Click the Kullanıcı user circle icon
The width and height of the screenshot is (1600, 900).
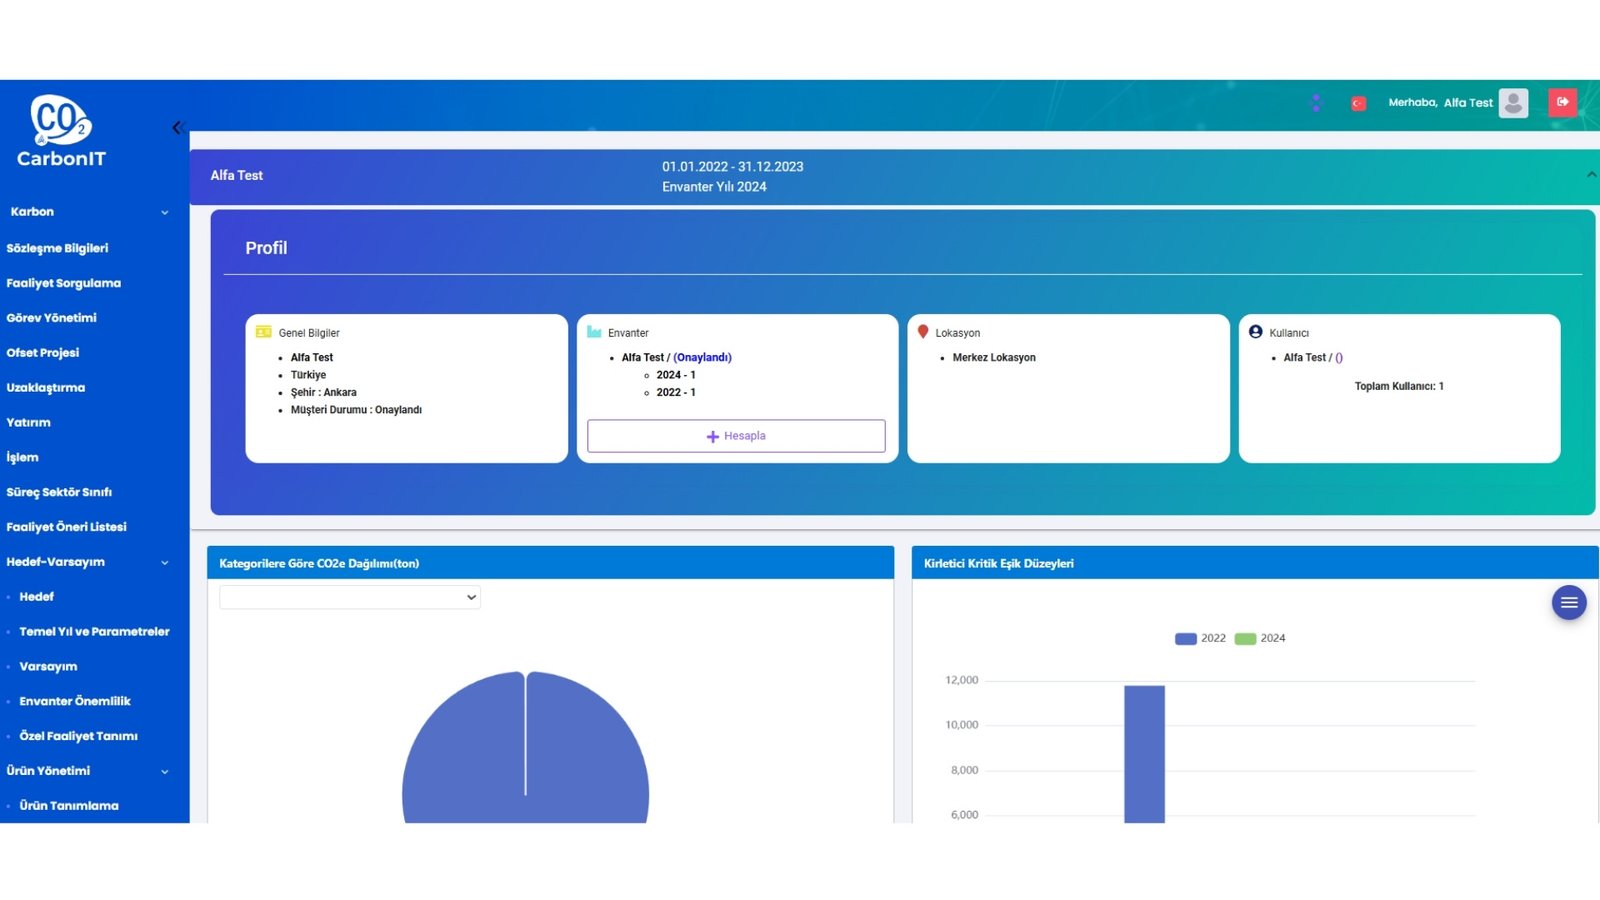pyautogui.click(x=1255, y=332)
